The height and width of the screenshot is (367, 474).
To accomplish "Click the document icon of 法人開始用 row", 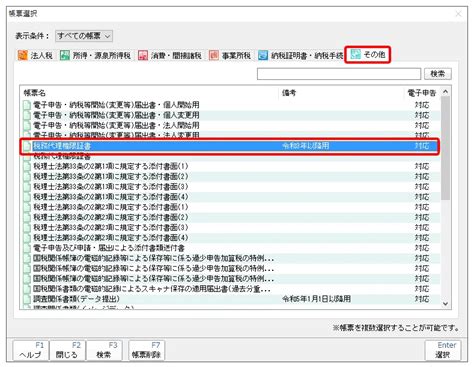I will click(x=27, y=125).
